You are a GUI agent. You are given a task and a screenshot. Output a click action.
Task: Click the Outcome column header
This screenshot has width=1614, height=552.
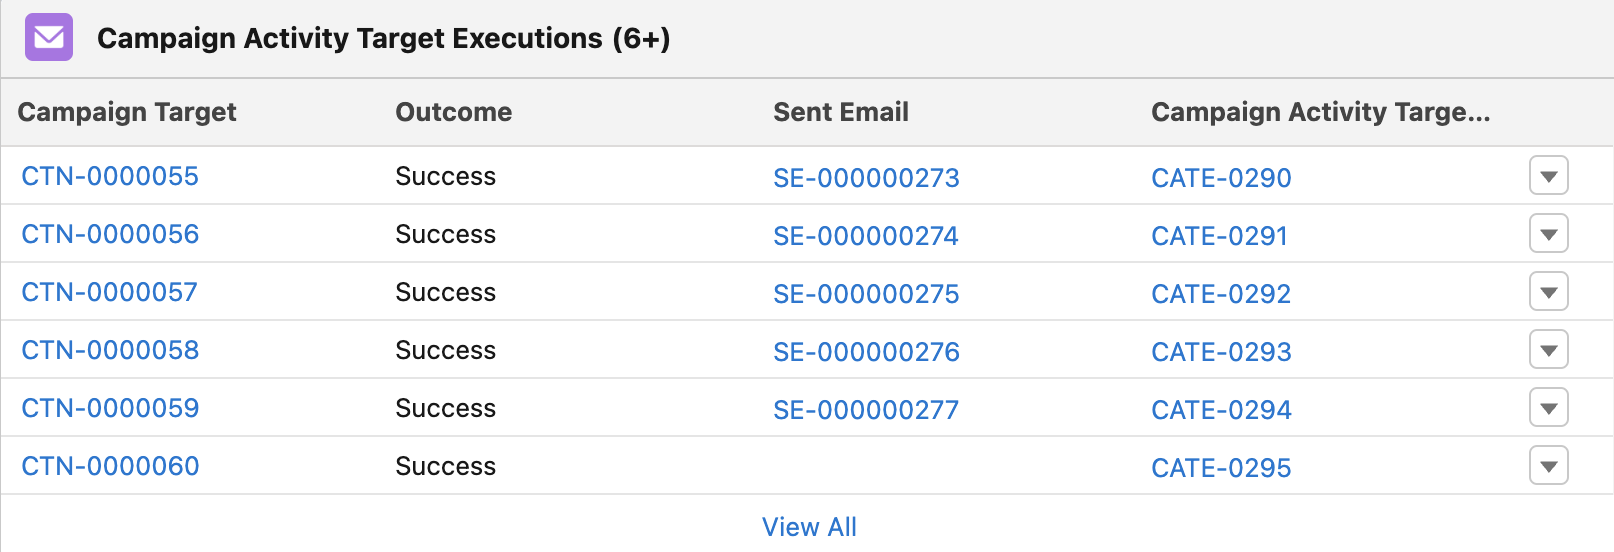[454, 112]
